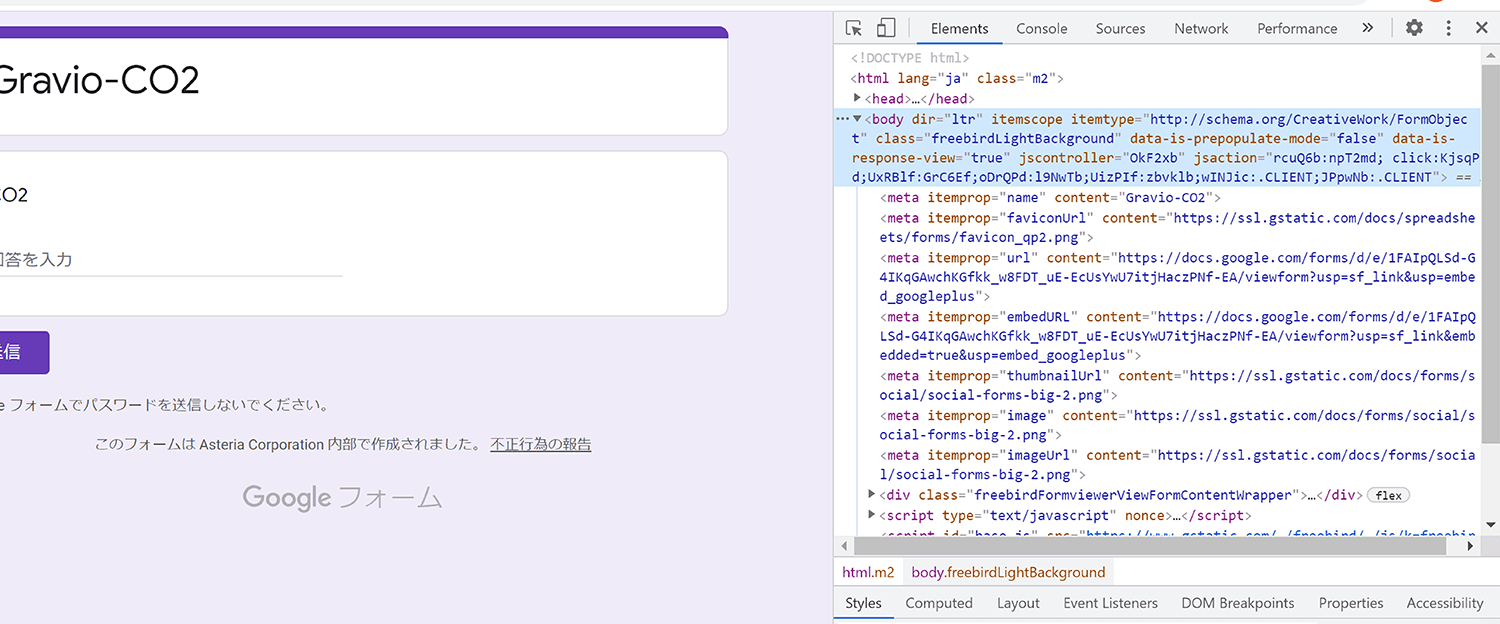Select the meta itemprop="embedURL" element
Image resolution: width=1500 pixels, height=624 pixels.
click(1177, 336)
